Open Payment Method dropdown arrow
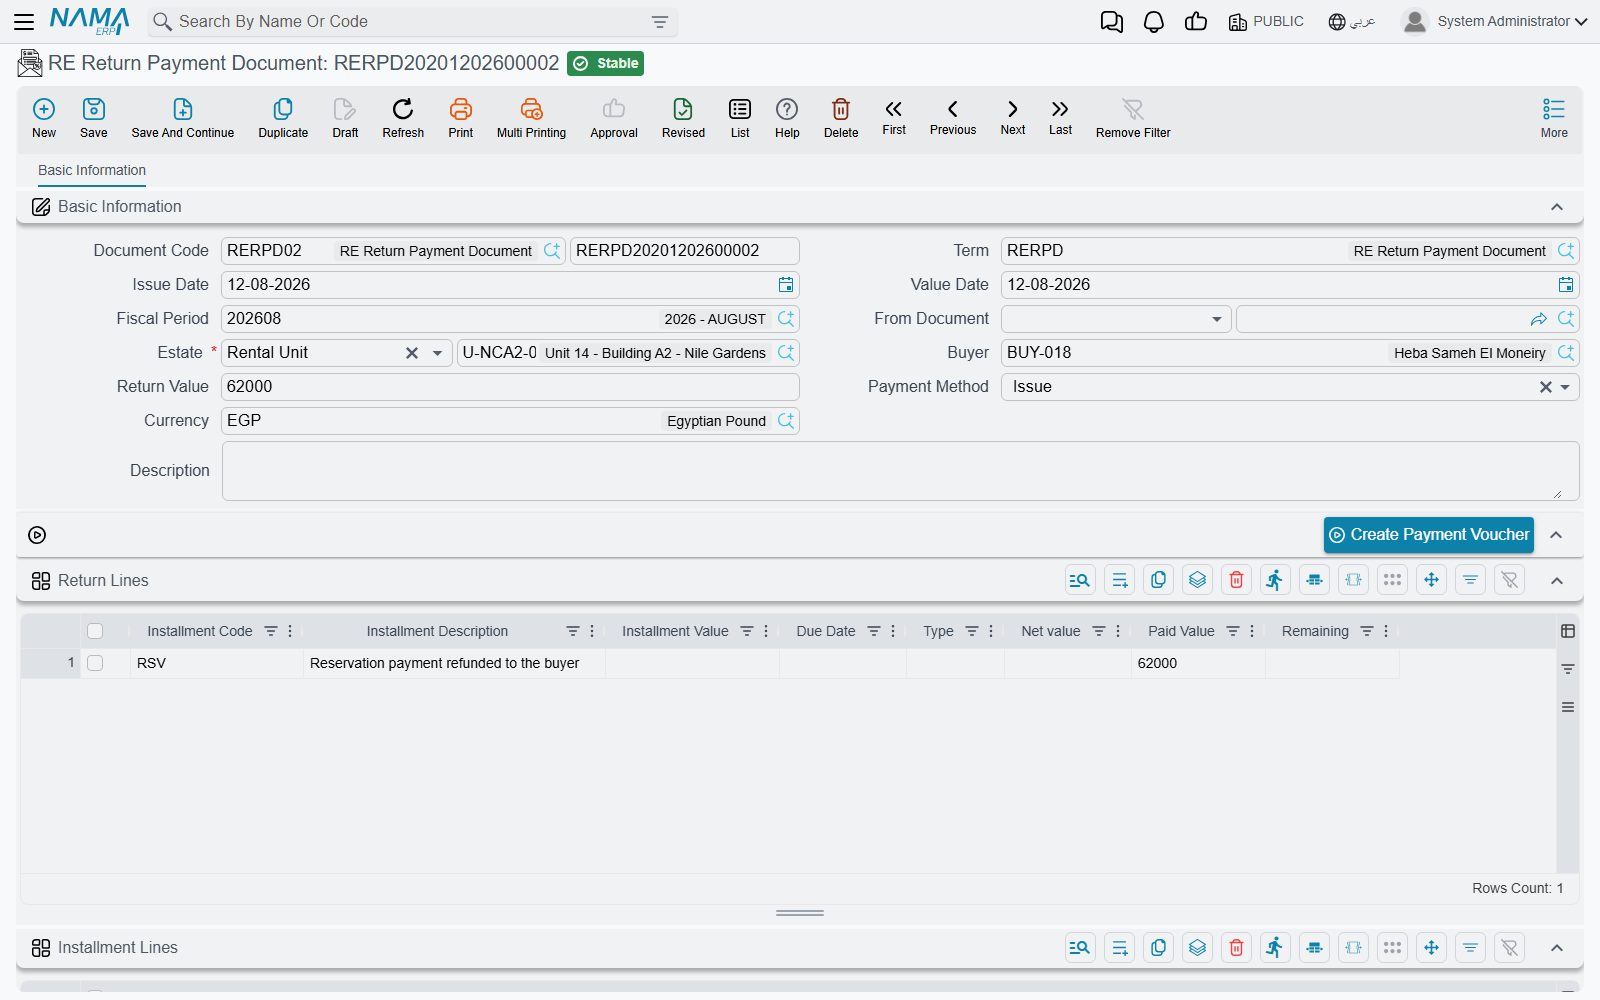 point(1565,387)
